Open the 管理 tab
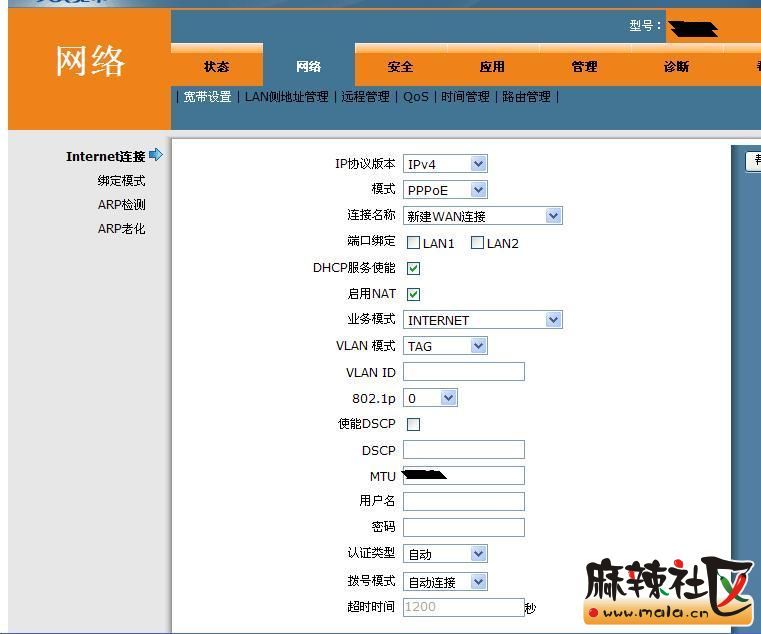This screenshot has width=761, height=634. (x=584, y=67)
